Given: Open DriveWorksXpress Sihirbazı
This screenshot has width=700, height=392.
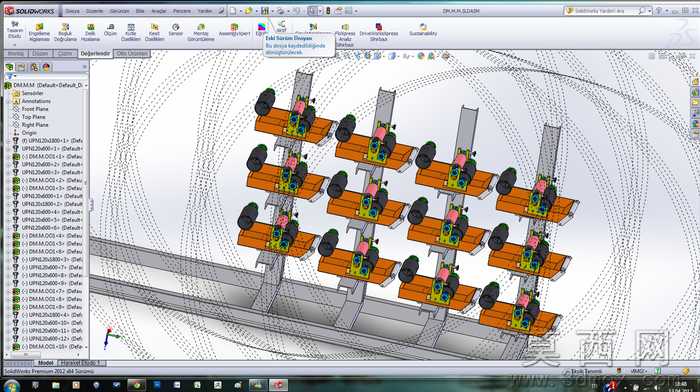Looking at the screenshot, I should pyautogui.click(x=379, y=33).
